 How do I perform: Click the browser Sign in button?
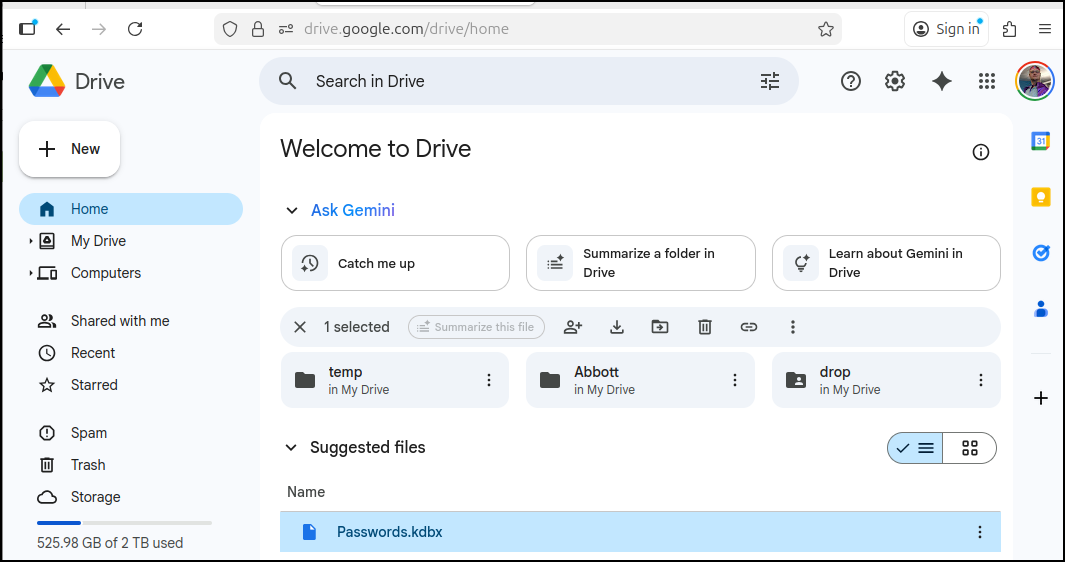[x=946, y=29]
